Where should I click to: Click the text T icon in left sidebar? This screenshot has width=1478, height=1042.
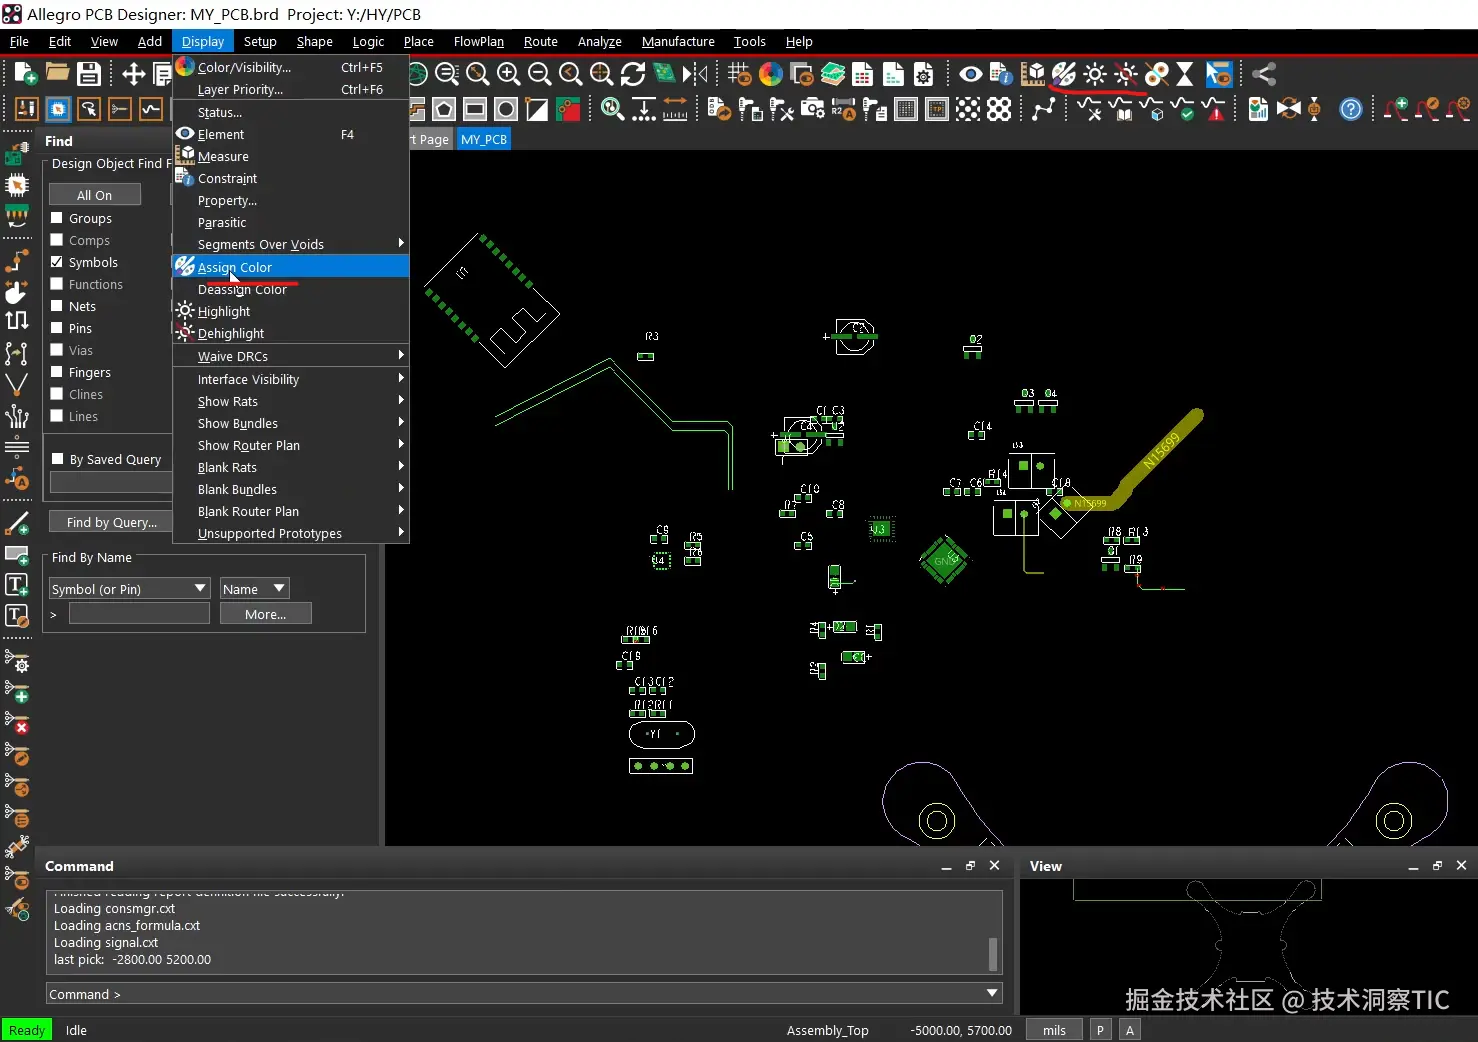pyautogui.click(x=17, y=584)
